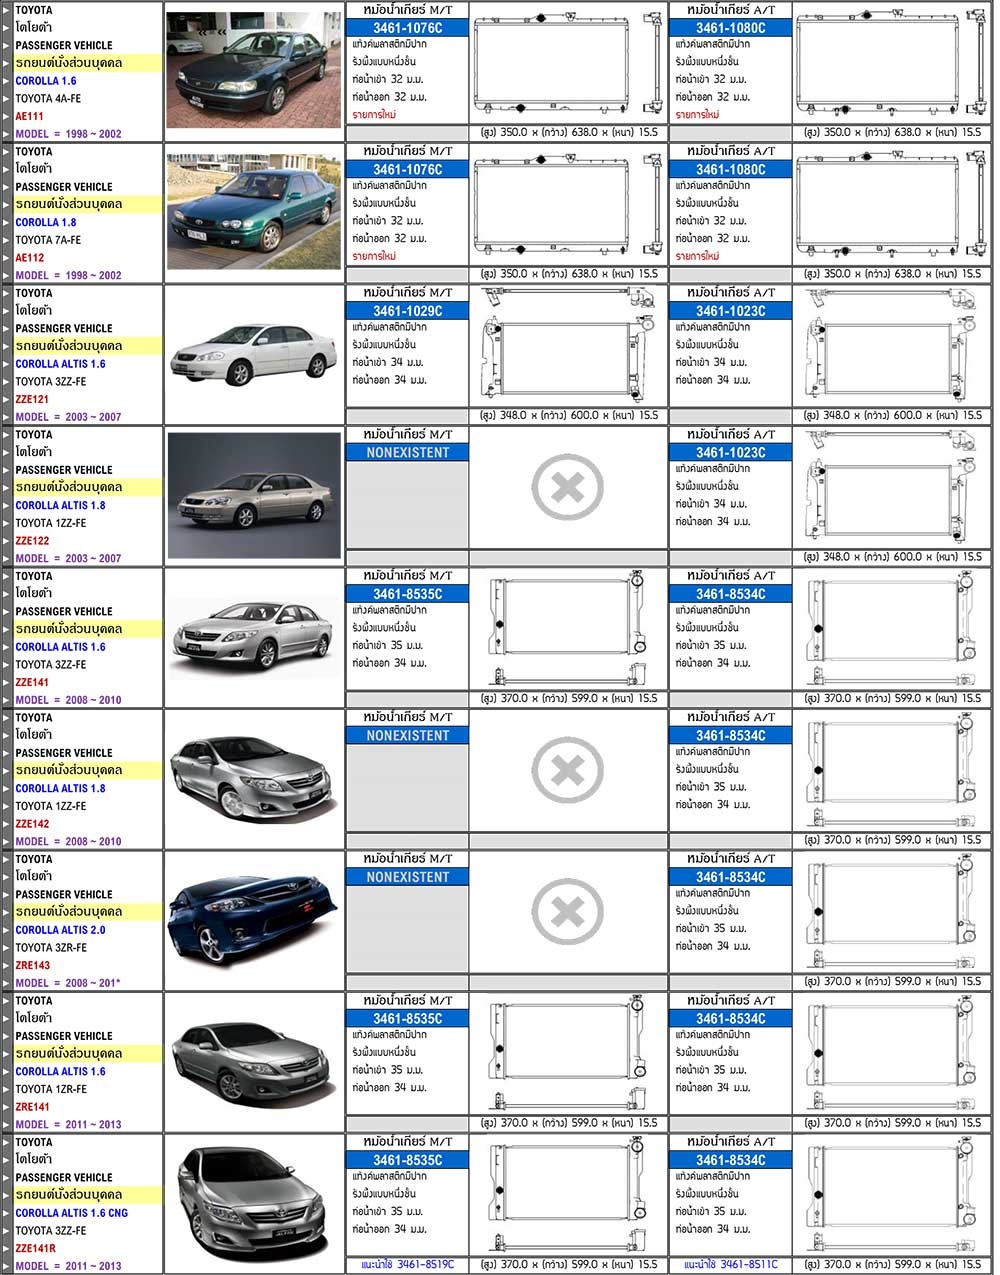The width and height of the screenshot is (1000, 1275).
Task: View M/T radiator diagram in AE112 row
Action: [568, 206]
